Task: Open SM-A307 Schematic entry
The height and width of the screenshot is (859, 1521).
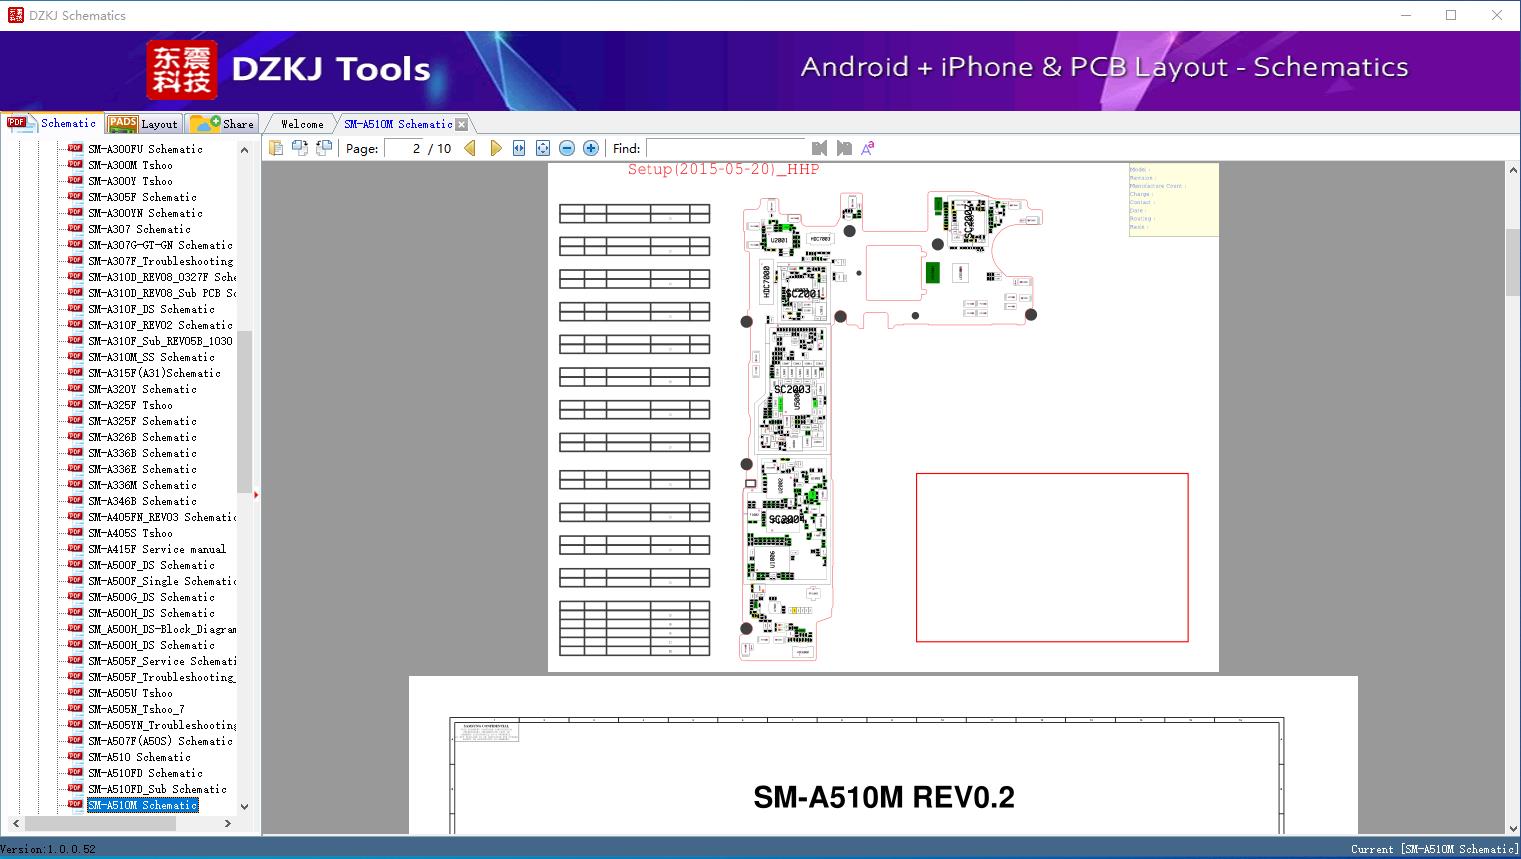Action: point(139,229)
